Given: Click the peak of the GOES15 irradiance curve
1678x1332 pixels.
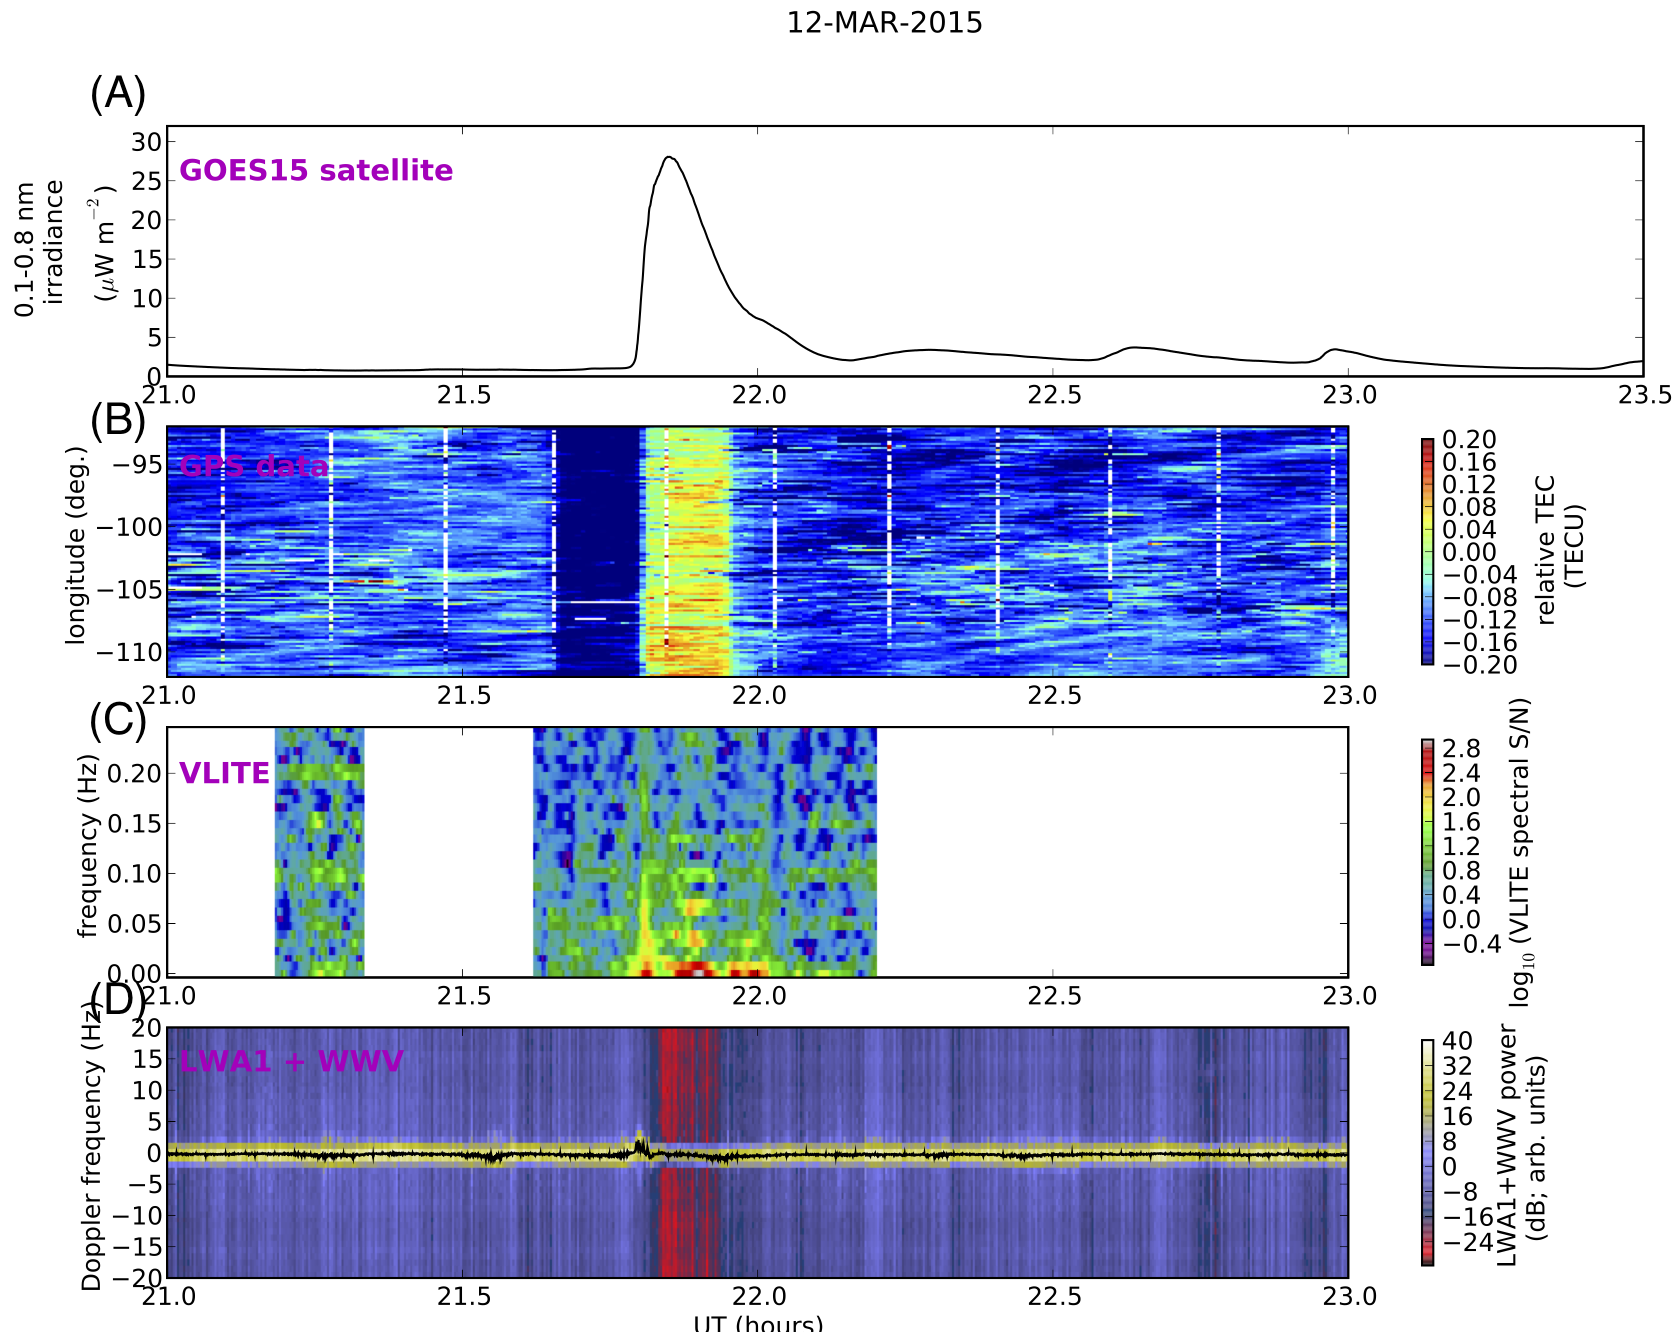Looking at the screenshot, I should click(x=669, y=157).
